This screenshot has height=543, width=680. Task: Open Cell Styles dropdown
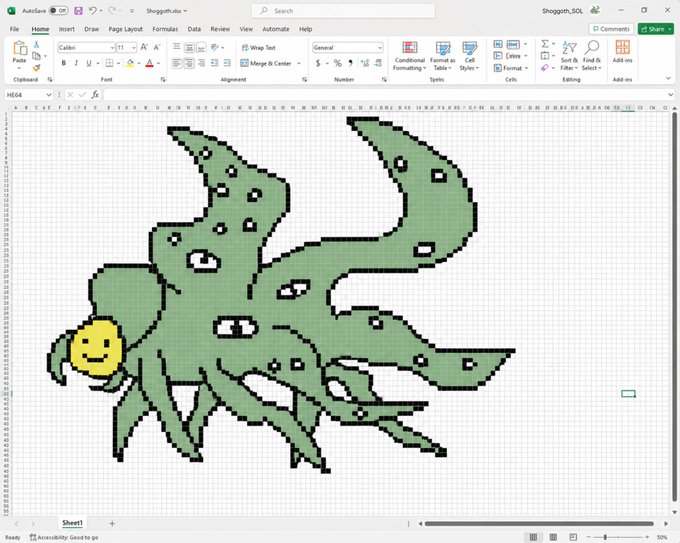pyautogui.click(x=469, y=56)
